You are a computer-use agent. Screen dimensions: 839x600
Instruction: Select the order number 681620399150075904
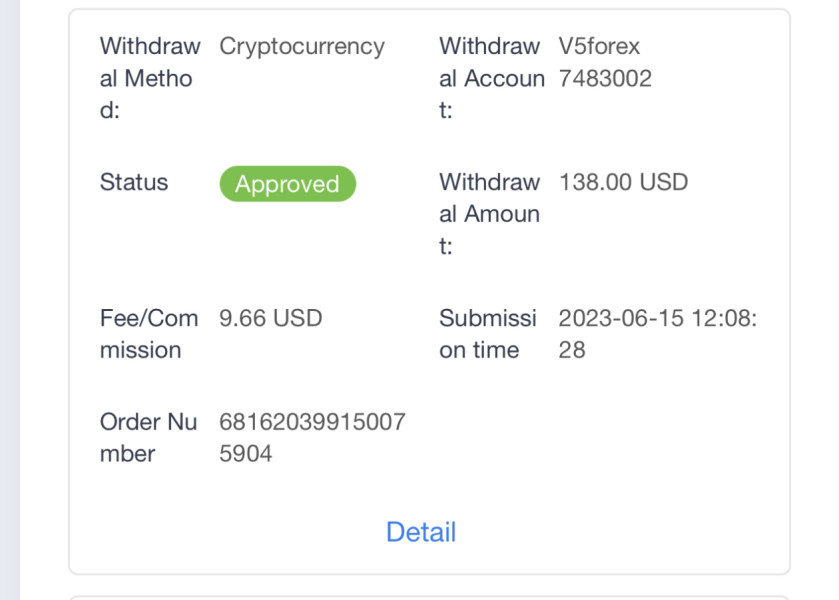[312, 422]
